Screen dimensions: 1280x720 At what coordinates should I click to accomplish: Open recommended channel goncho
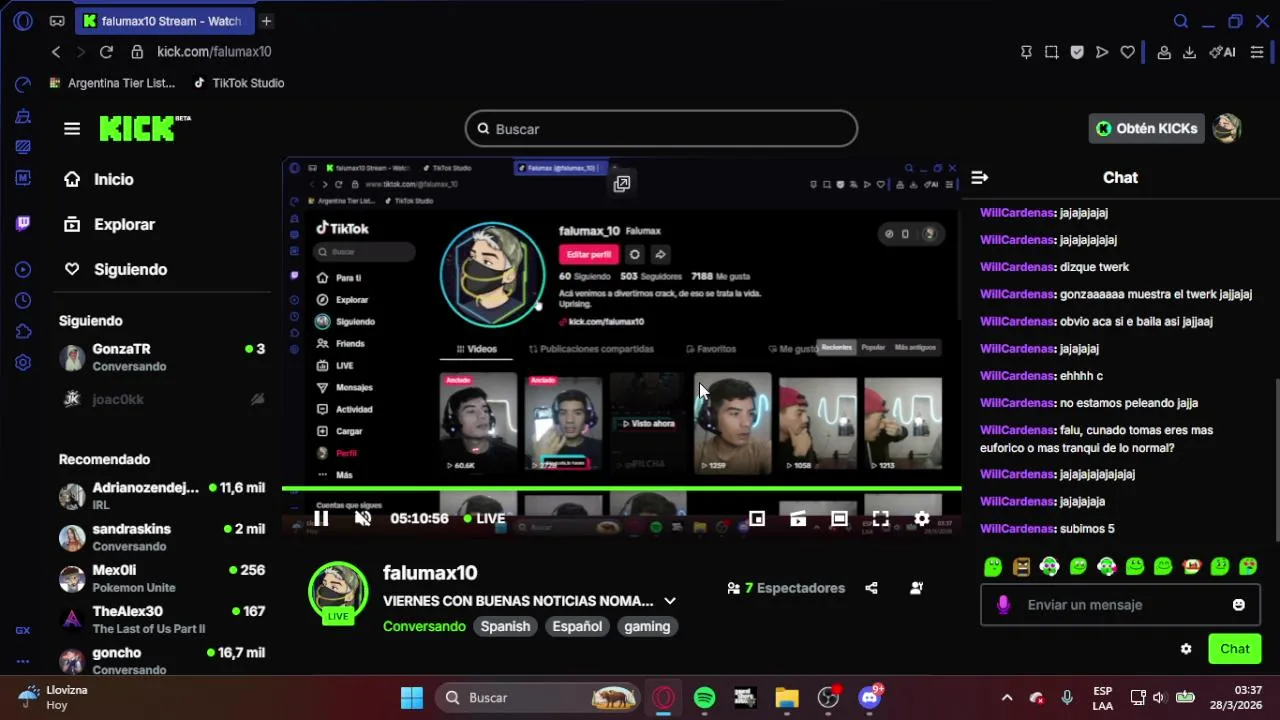pyautogui.click(x=162, y=660)
